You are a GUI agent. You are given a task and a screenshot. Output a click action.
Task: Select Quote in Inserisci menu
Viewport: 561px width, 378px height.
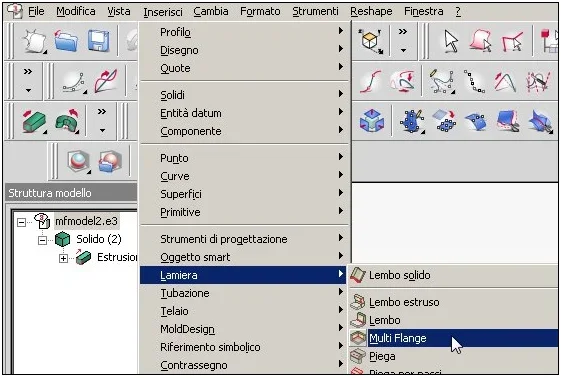click(x=243, y=68)
